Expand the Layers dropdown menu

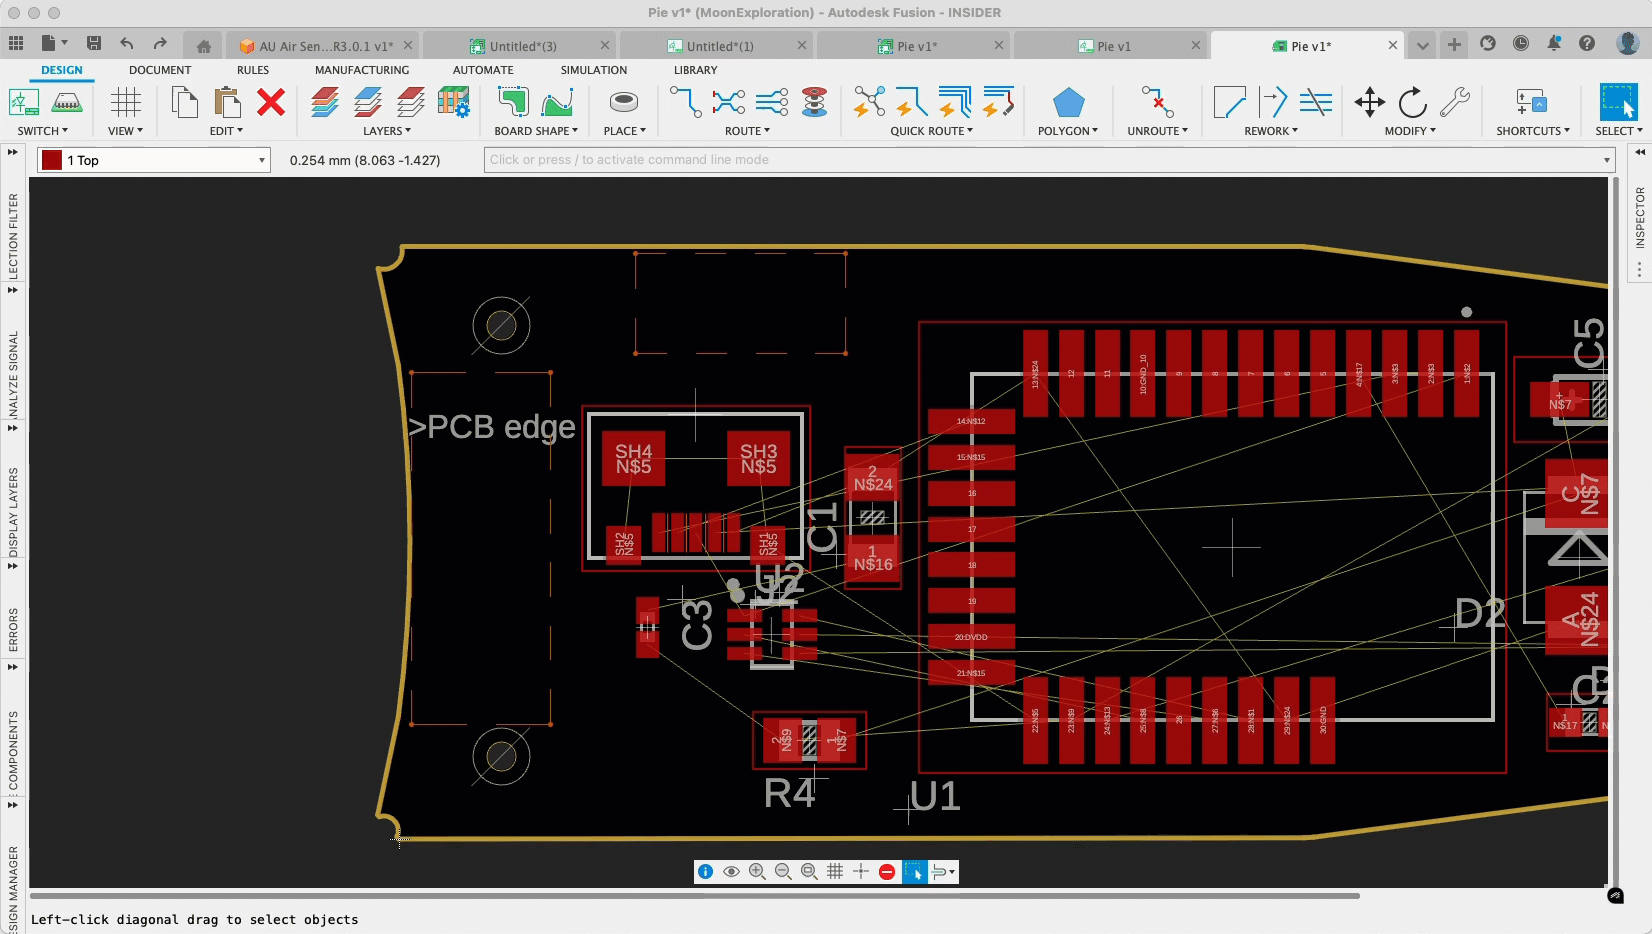click(x=386, y=131)
